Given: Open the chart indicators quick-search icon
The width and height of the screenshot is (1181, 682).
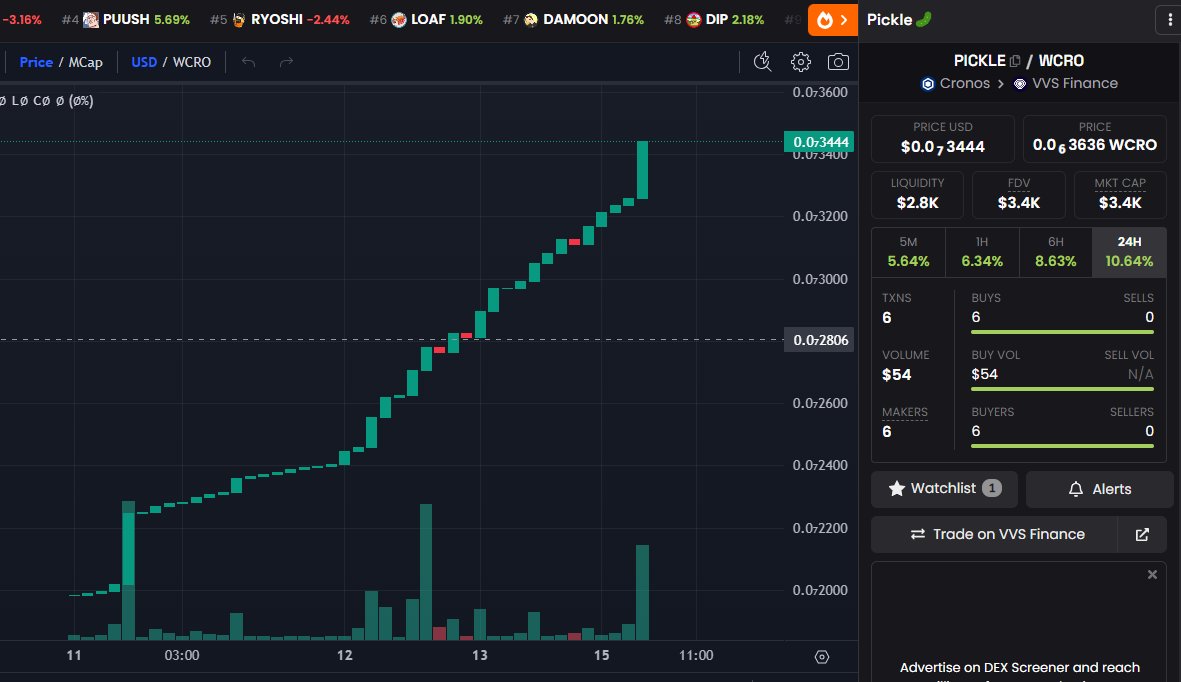Looking at the screenshot, I should point(762,62).
